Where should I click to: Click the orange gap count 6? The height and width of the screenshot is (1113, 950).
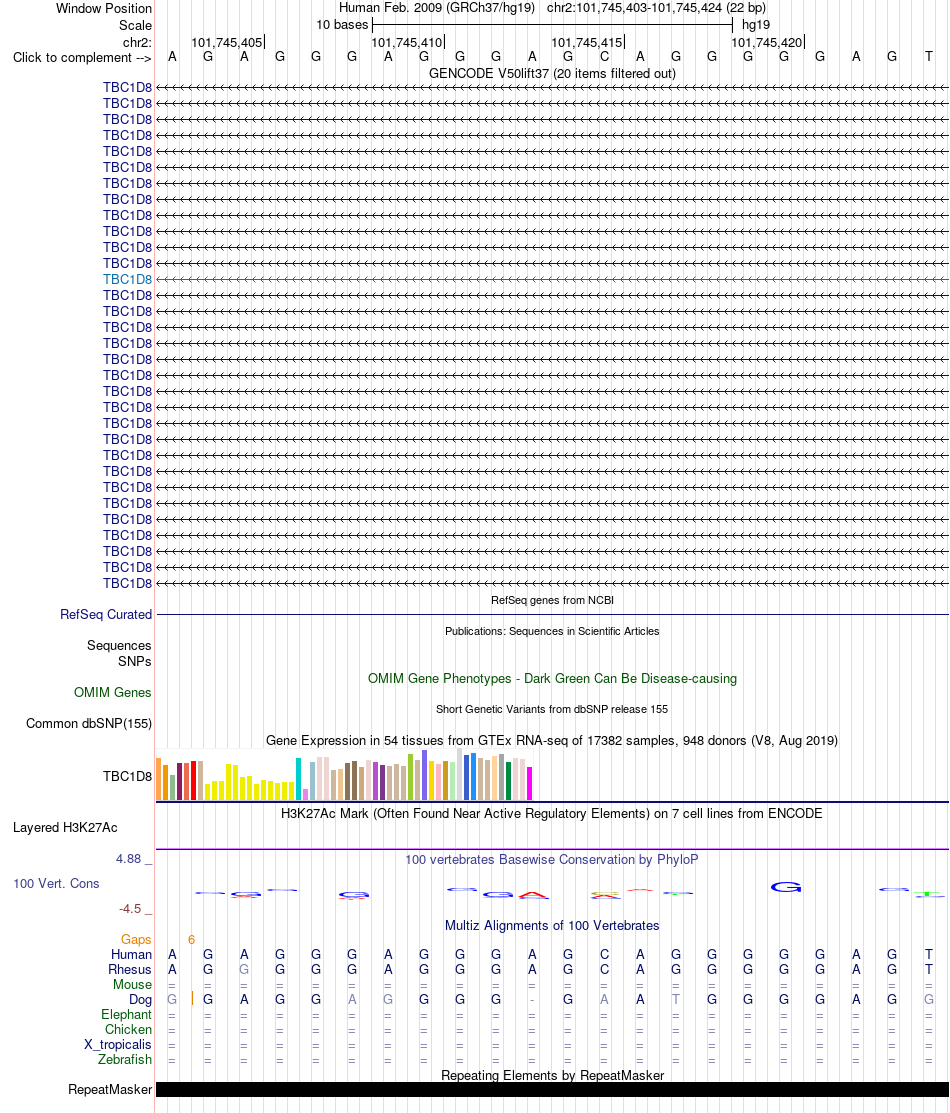(192, 940)
